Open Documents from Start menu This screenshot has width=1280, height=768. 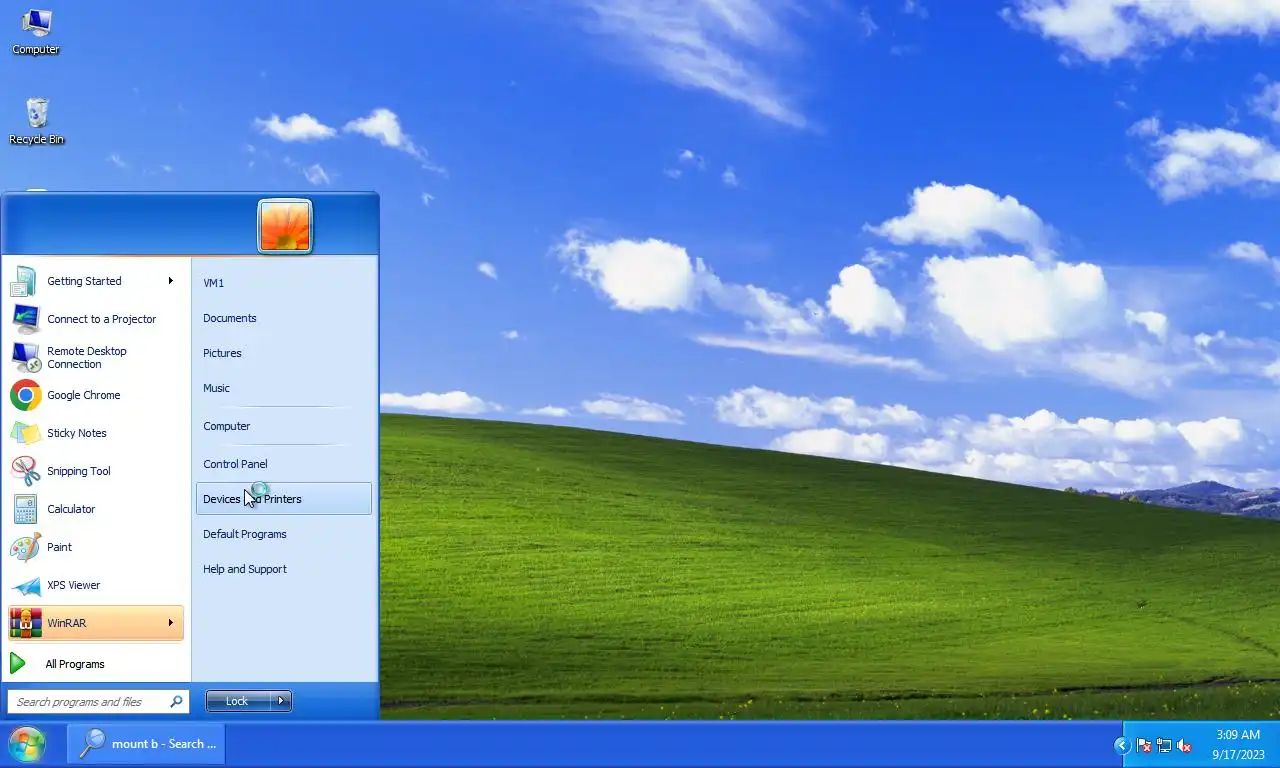(x=284, y=318)
